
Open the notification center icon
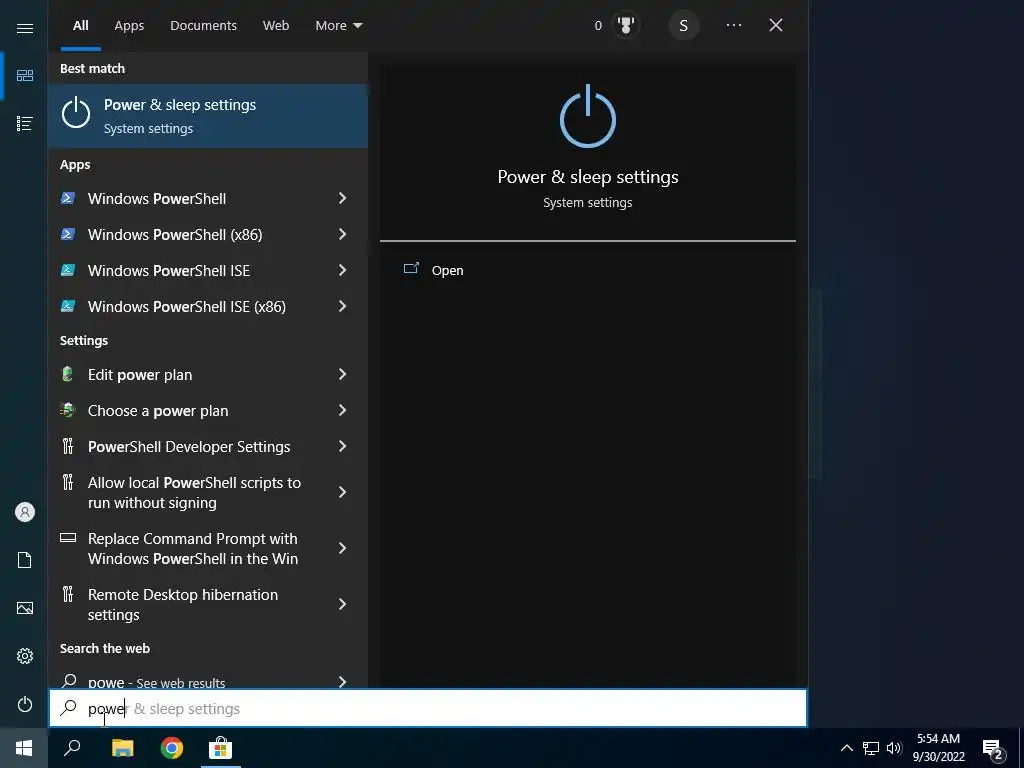tap(993, 749)
